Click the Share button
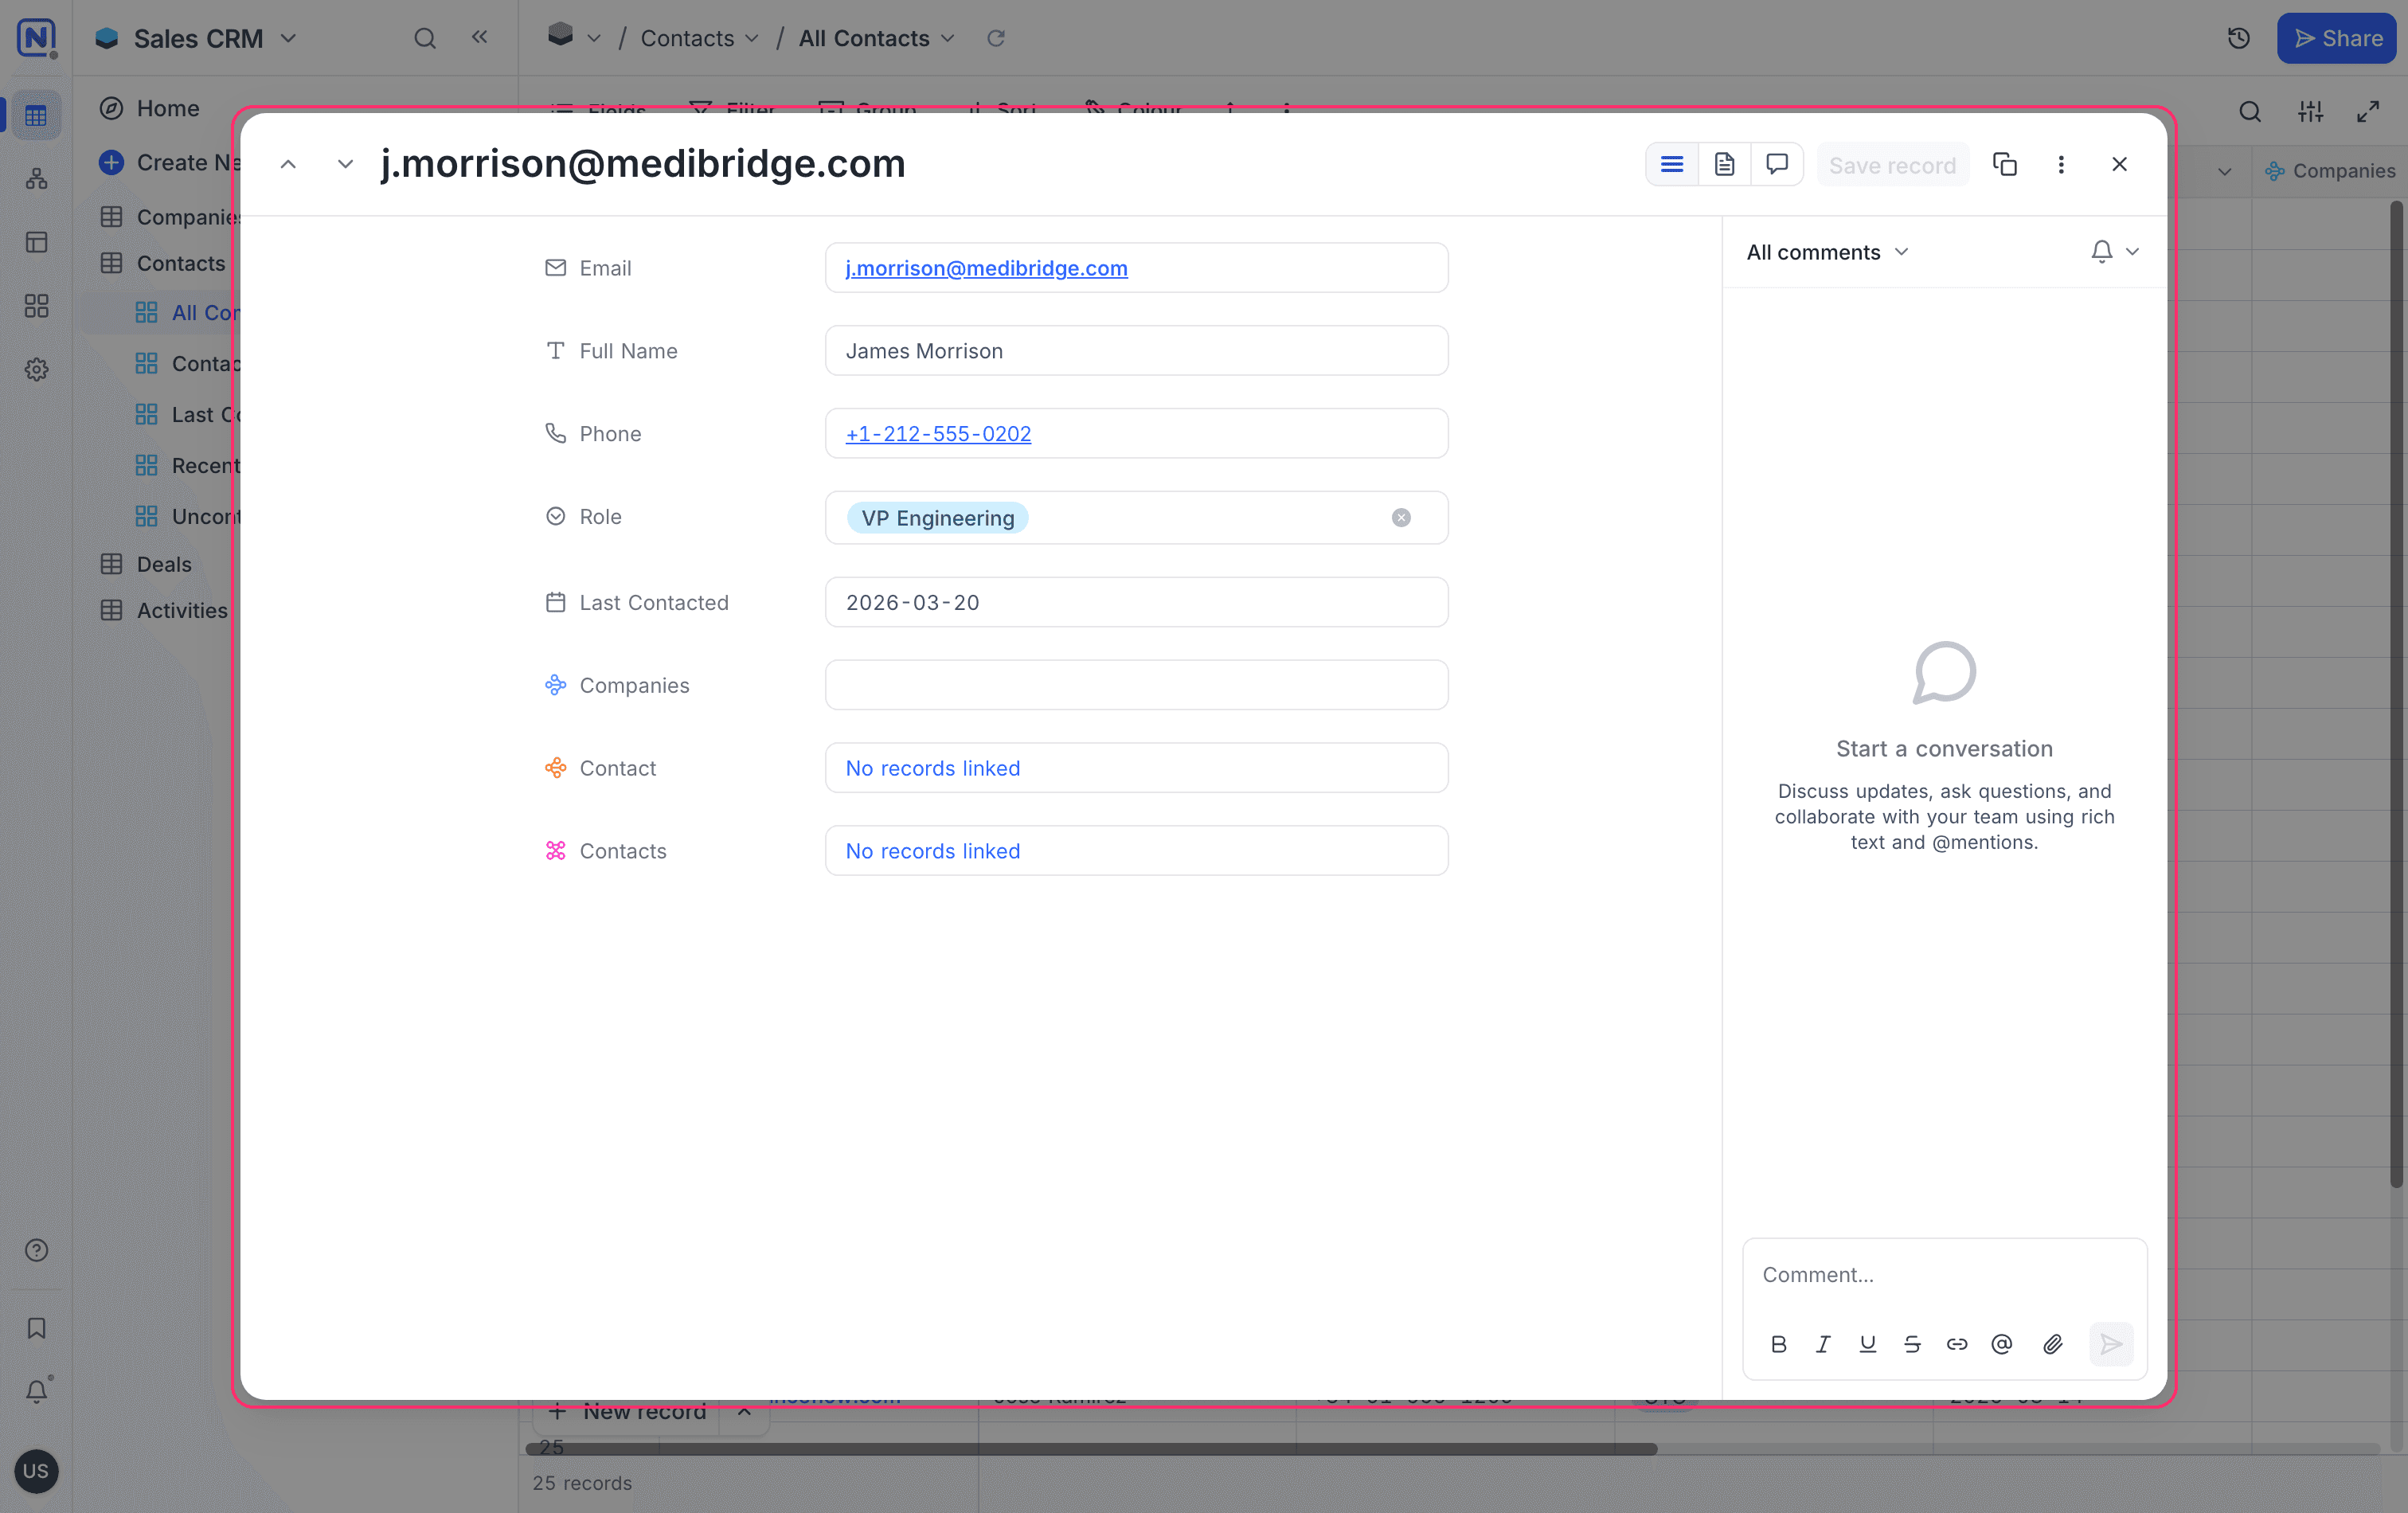 [x=2337, y=38]
